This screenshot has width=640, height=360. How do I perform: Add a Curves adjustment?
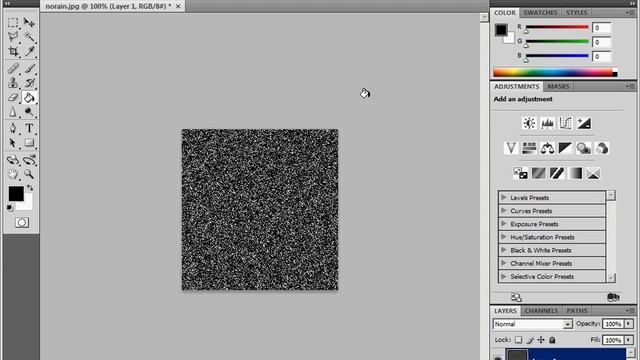coord(566,123)
